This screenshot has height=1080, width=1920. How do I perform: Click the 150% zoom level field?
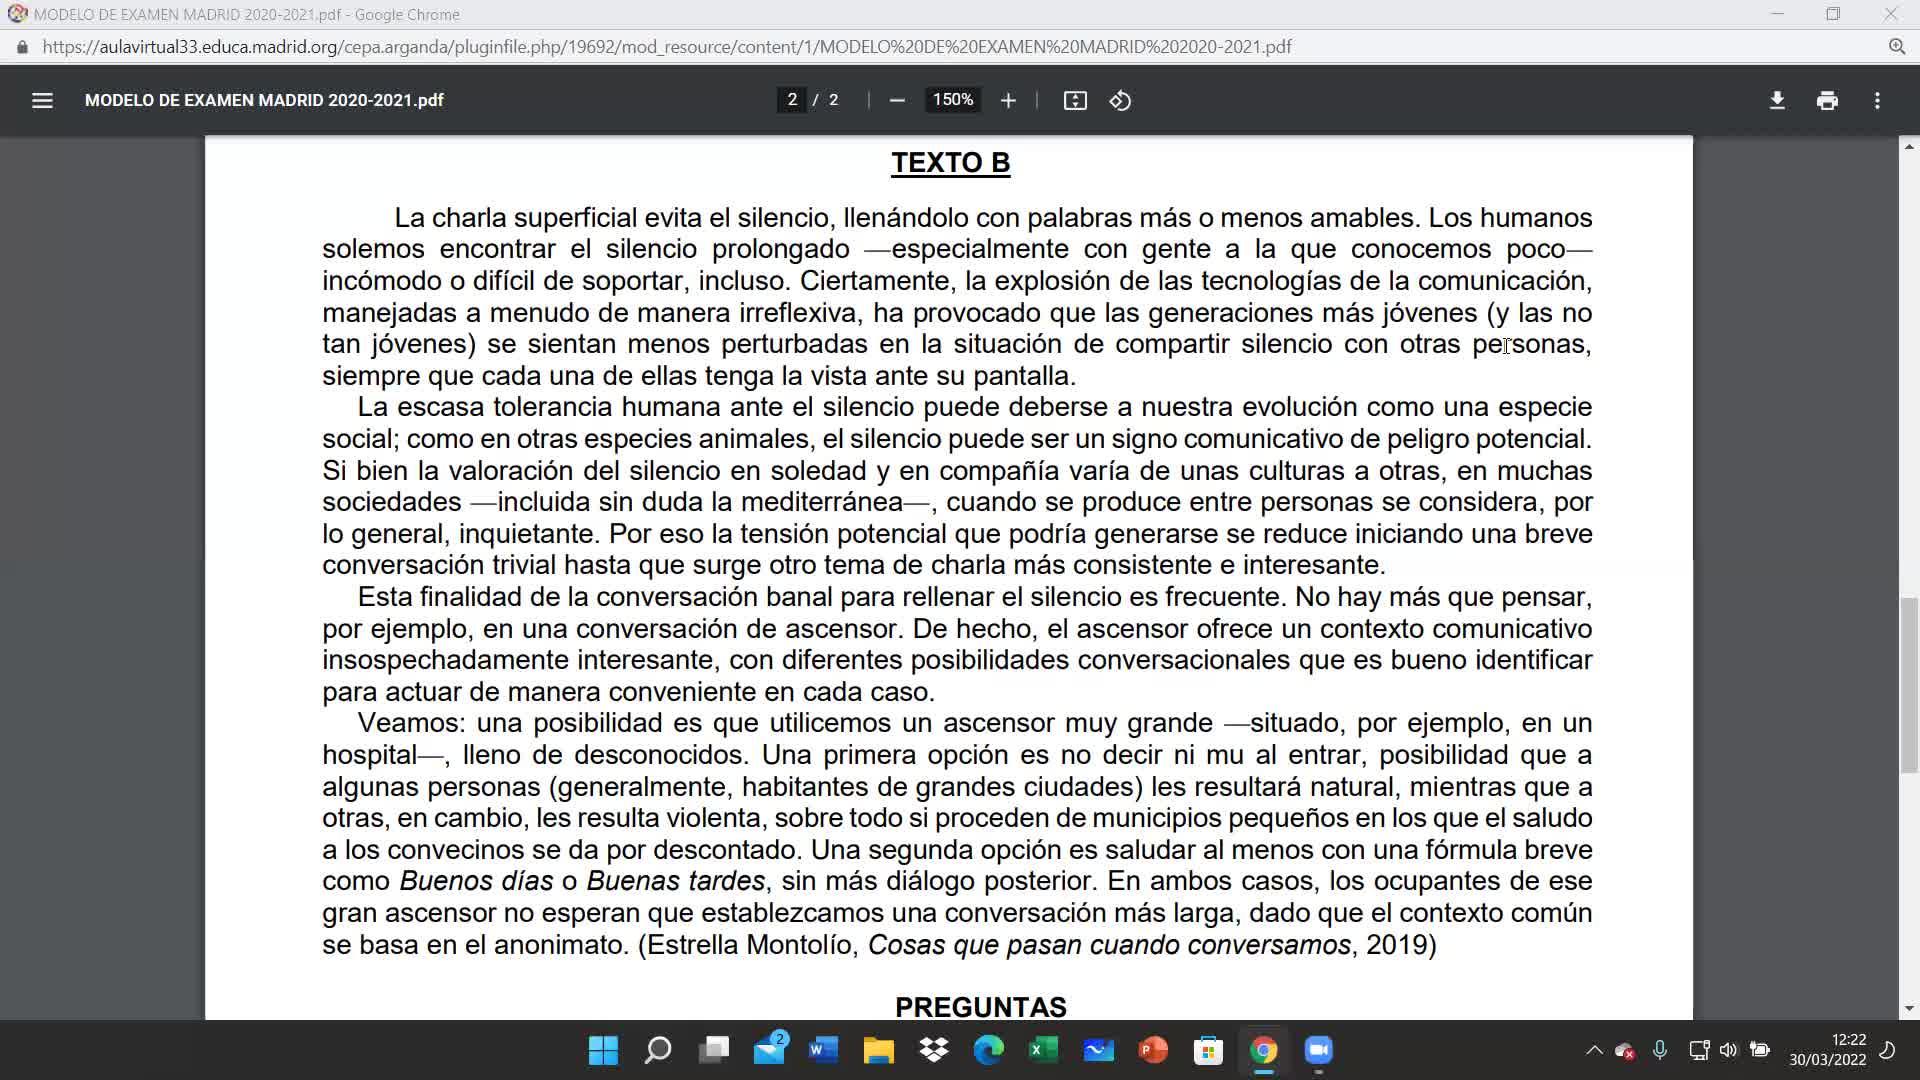click(x=952, y=100)
